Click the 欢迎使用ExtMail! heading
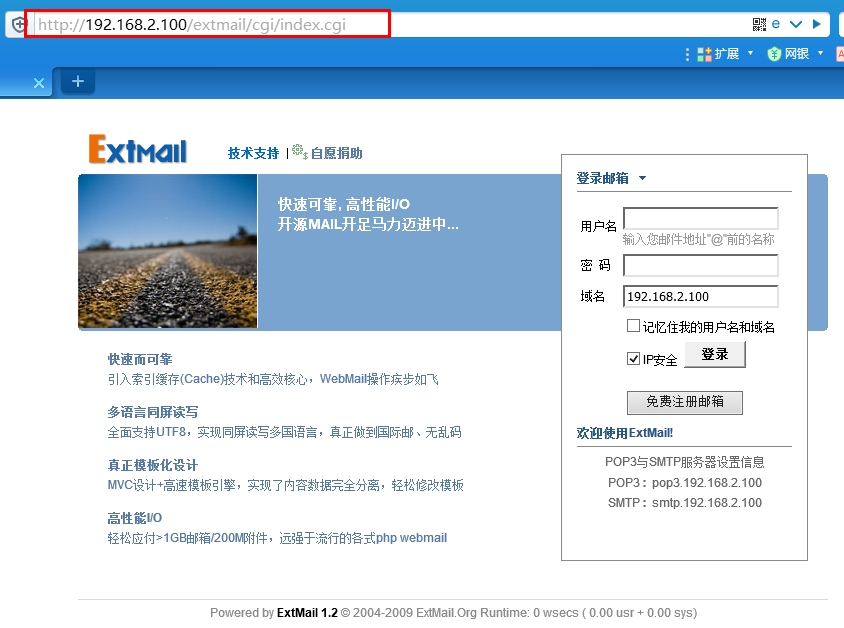Screen dimensions: 844x628 pyautogui.click(x=624, y=433)
